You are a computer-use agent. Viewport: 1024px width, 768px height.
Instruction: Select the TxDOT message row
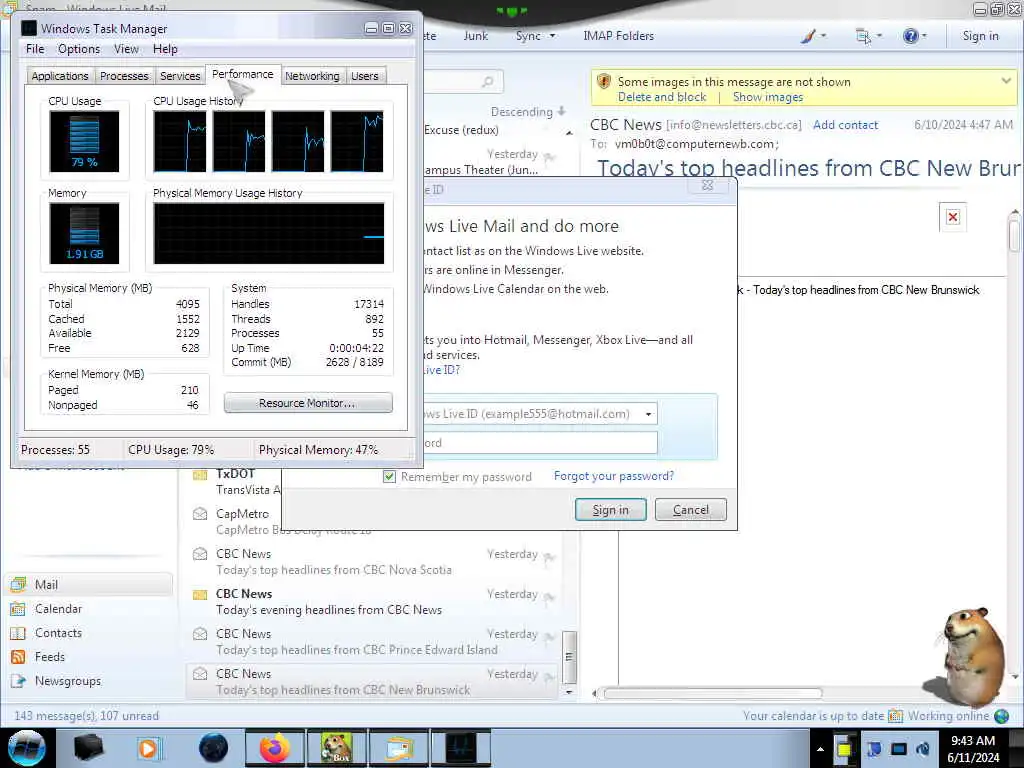(234, 482)
